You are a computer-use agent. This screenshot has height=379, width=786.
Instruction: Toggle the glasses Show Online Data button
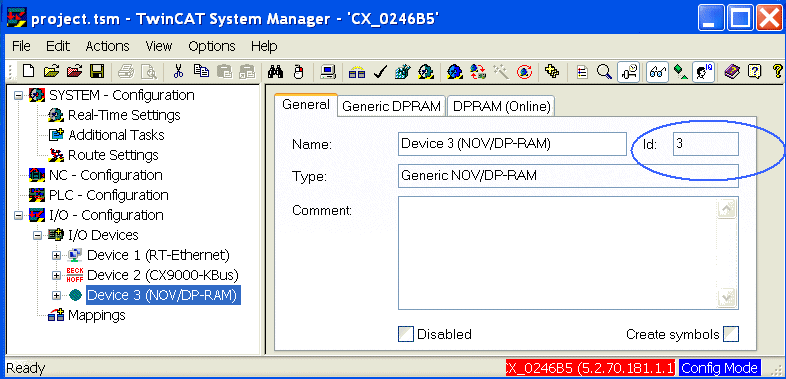click(x=656, y=72)
